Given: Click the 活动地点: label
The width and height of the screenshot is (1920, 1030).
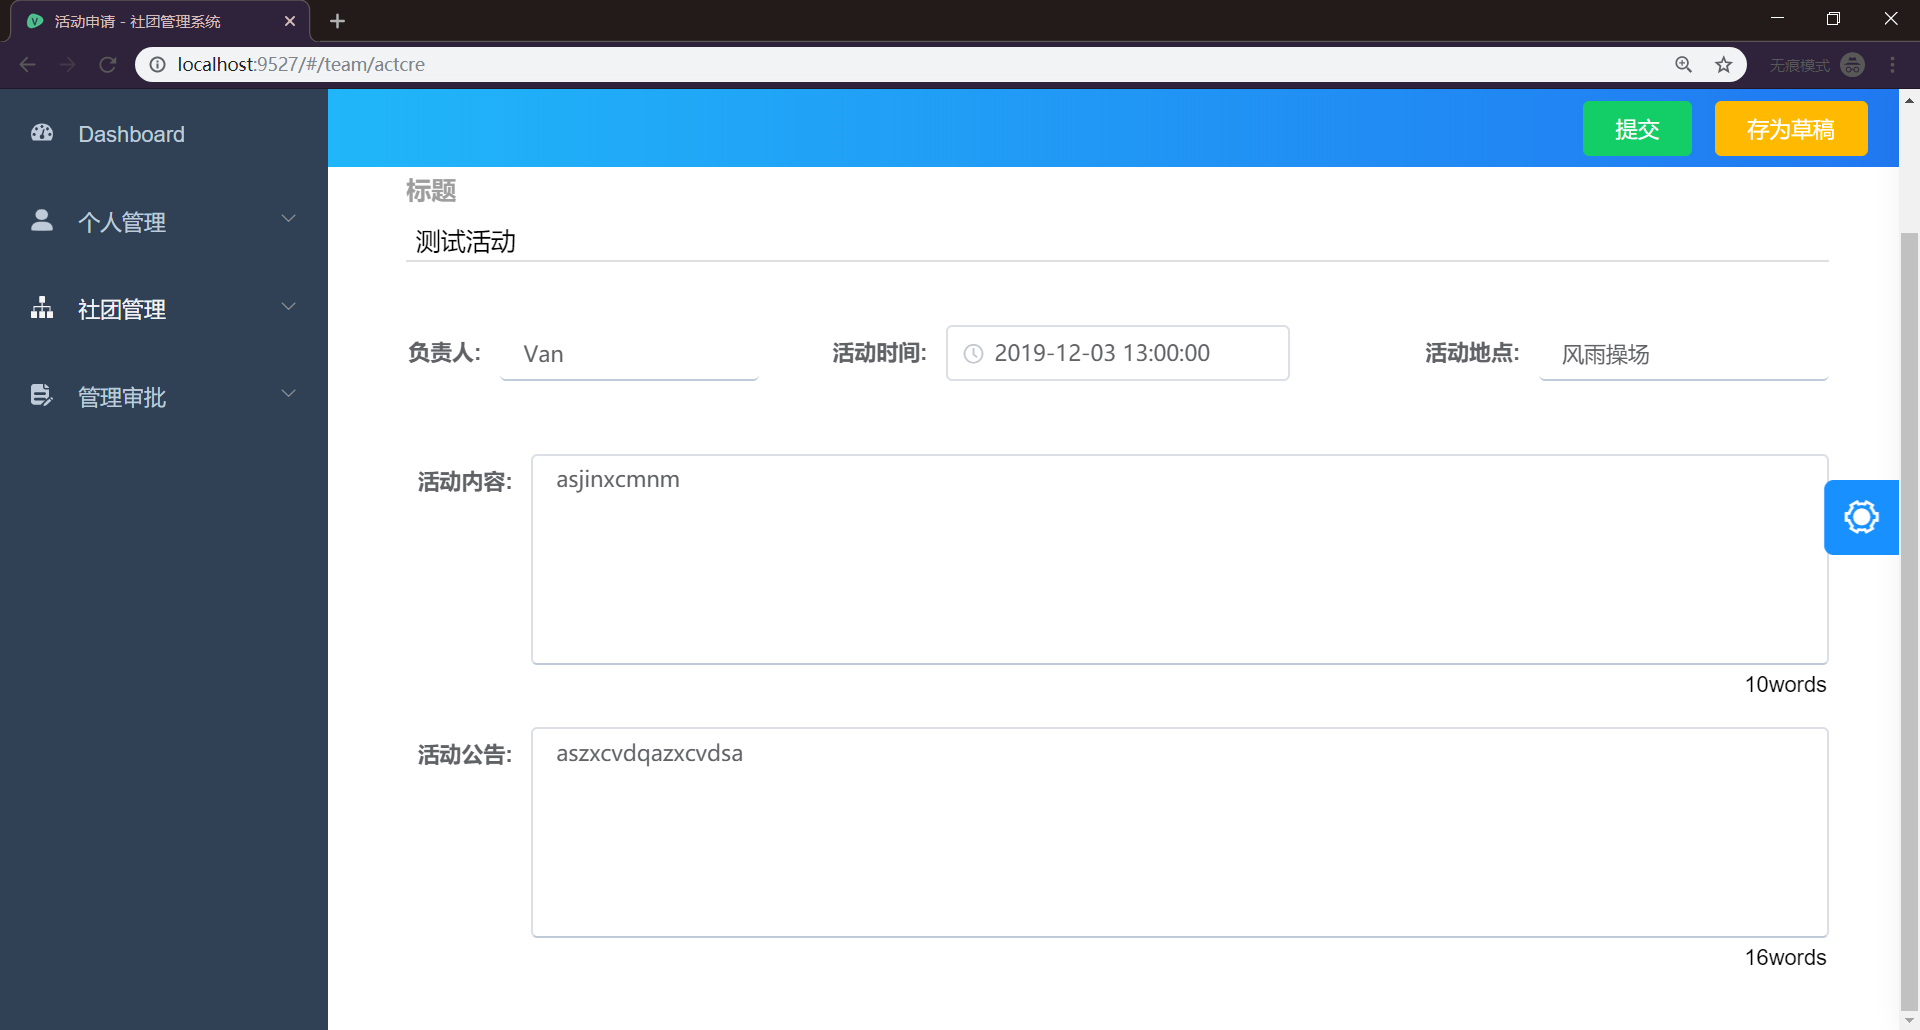Looking at the screenshot, I should point(1472,353).
